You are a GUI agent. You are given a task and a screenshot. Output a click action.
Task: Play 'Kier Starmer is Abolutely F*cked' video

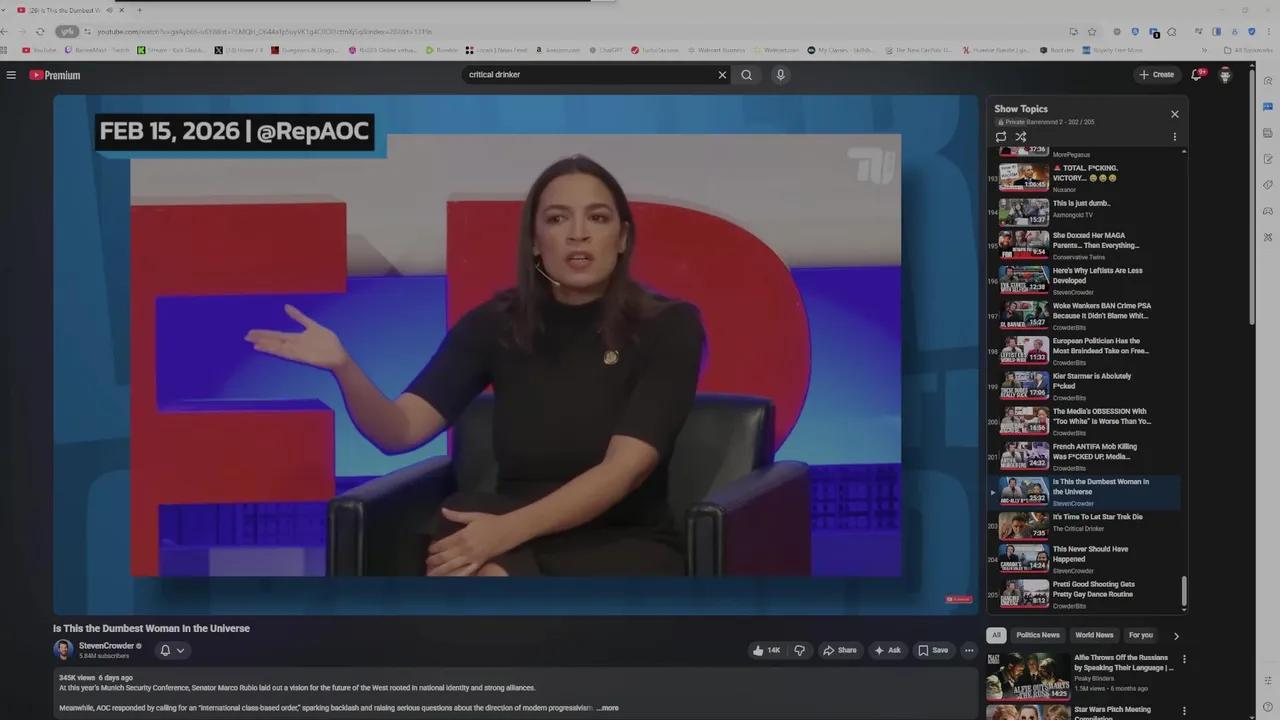point(1085,386)
